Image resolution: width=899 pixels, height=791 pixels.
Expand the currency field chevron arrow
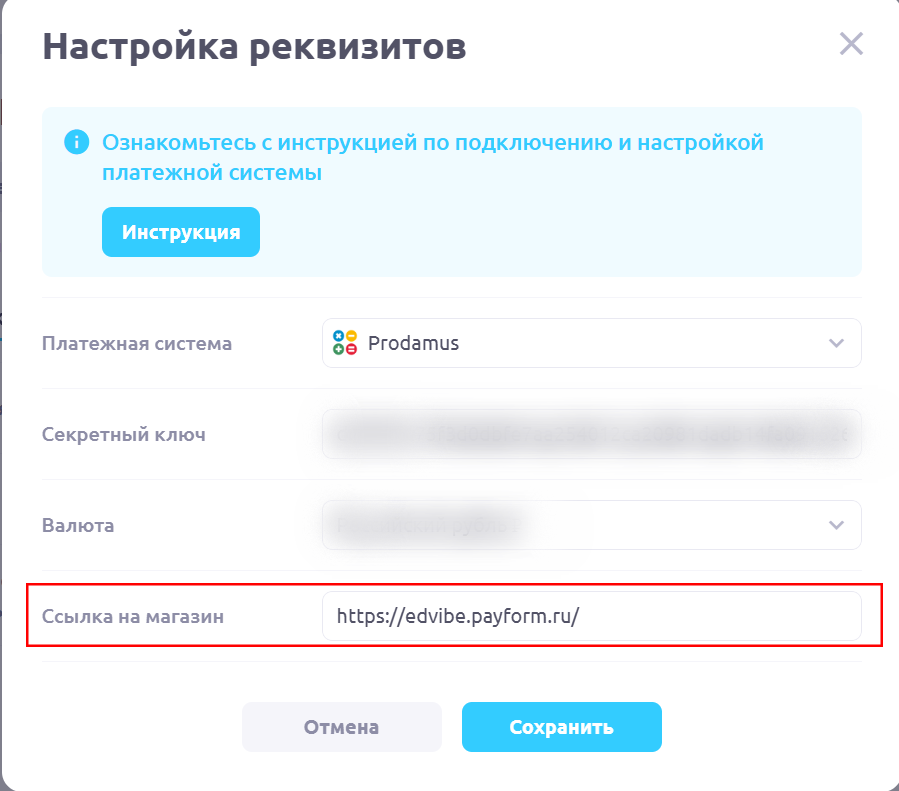click(x=837, y=525)
